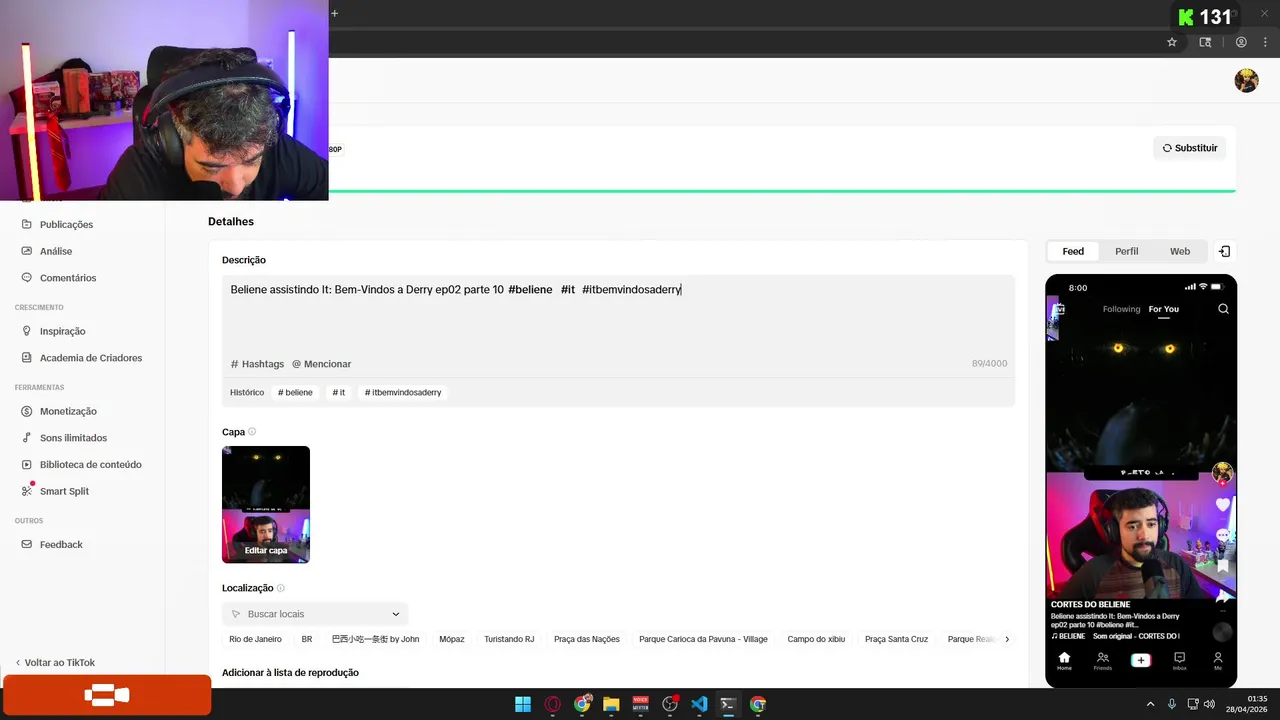Click the share arrow icon in preview
Screen dimensions: 1280x720
pos(1222,597)
